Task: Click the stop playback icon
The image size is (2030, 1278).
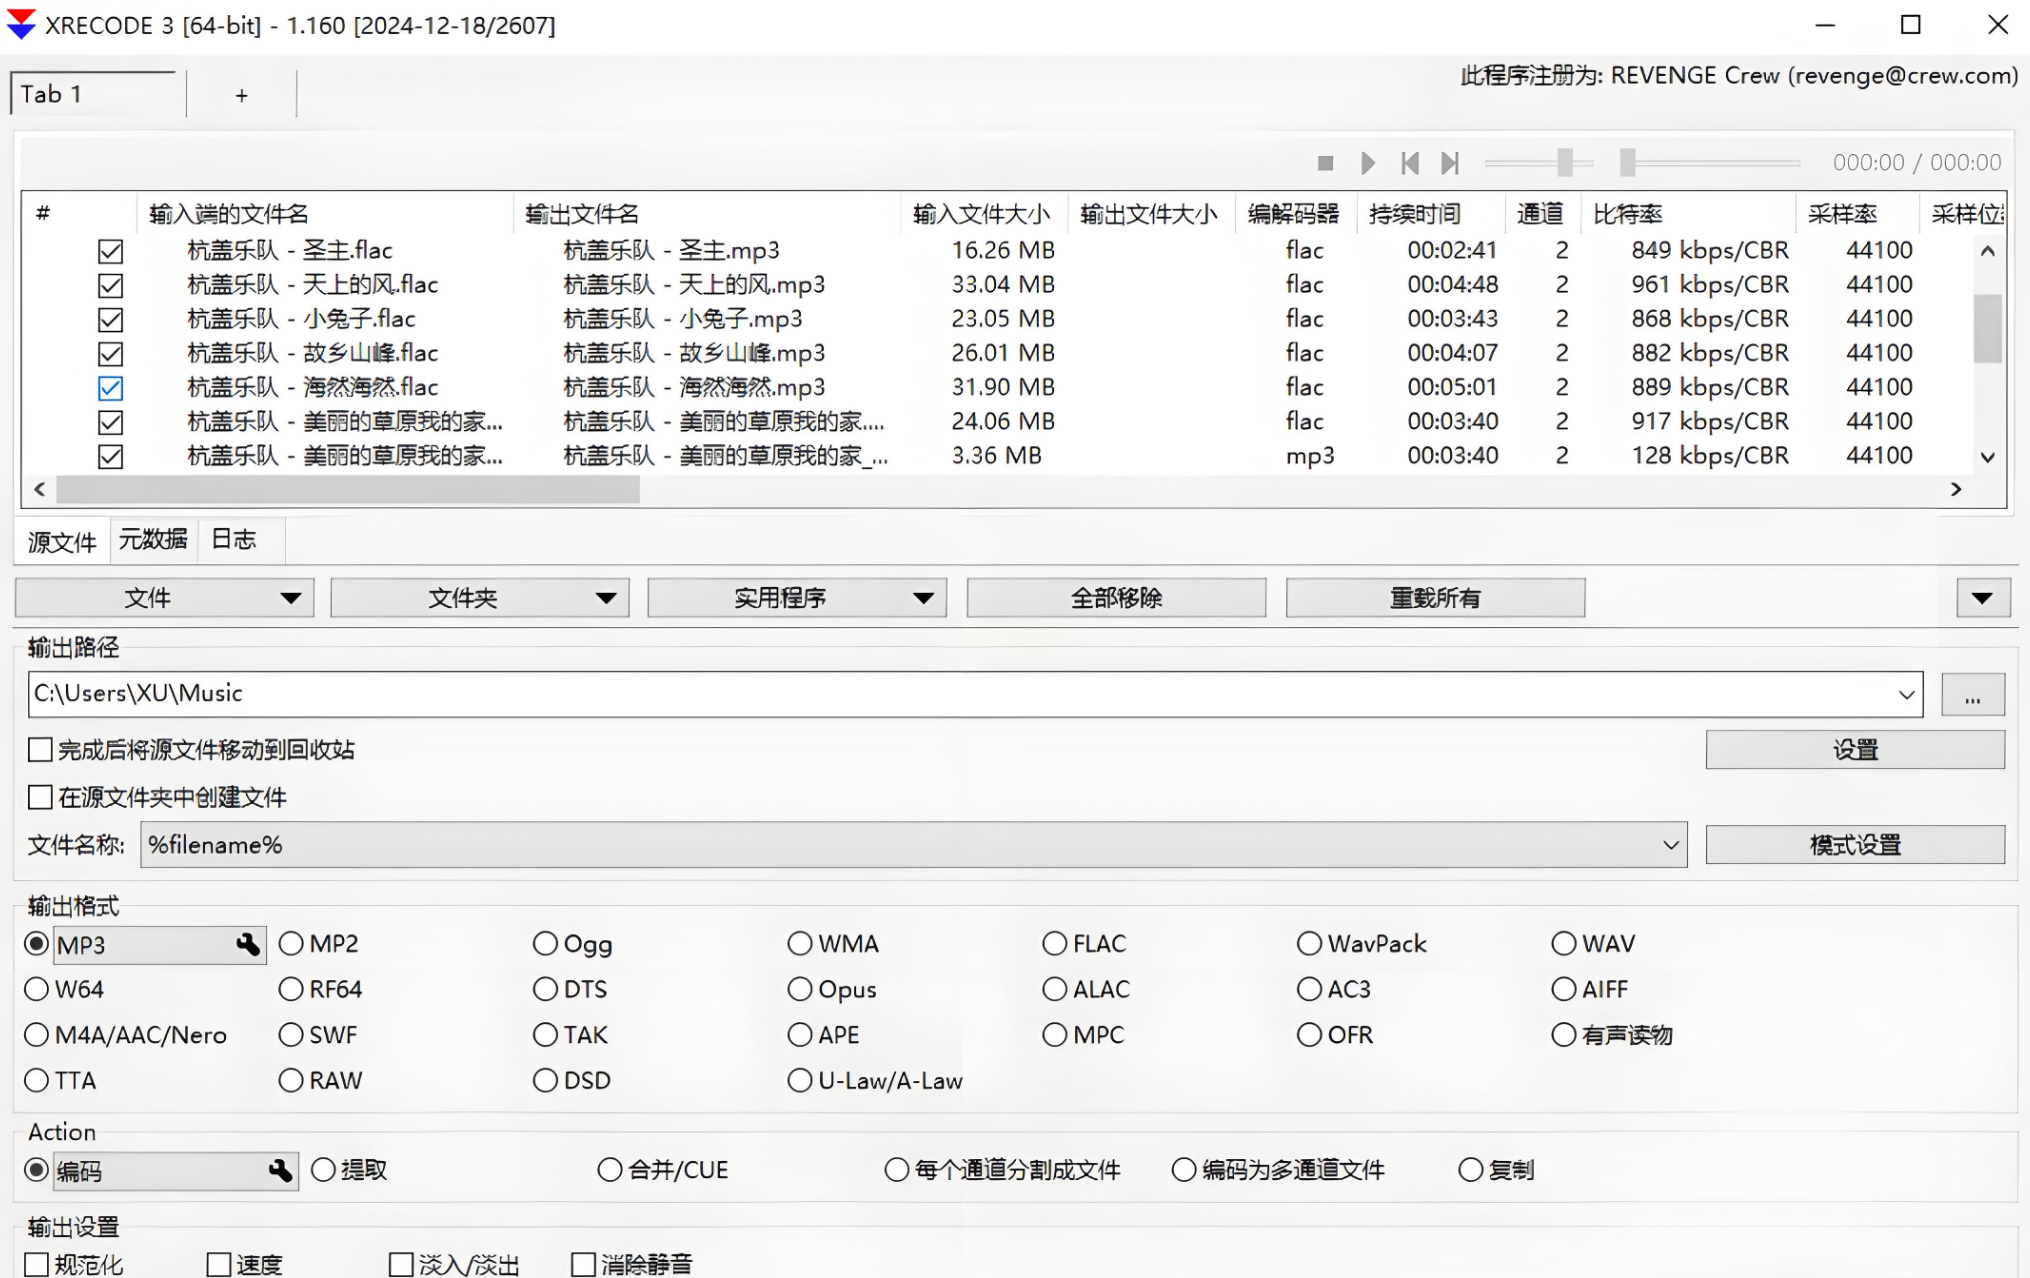Action: pos(1325,163)
